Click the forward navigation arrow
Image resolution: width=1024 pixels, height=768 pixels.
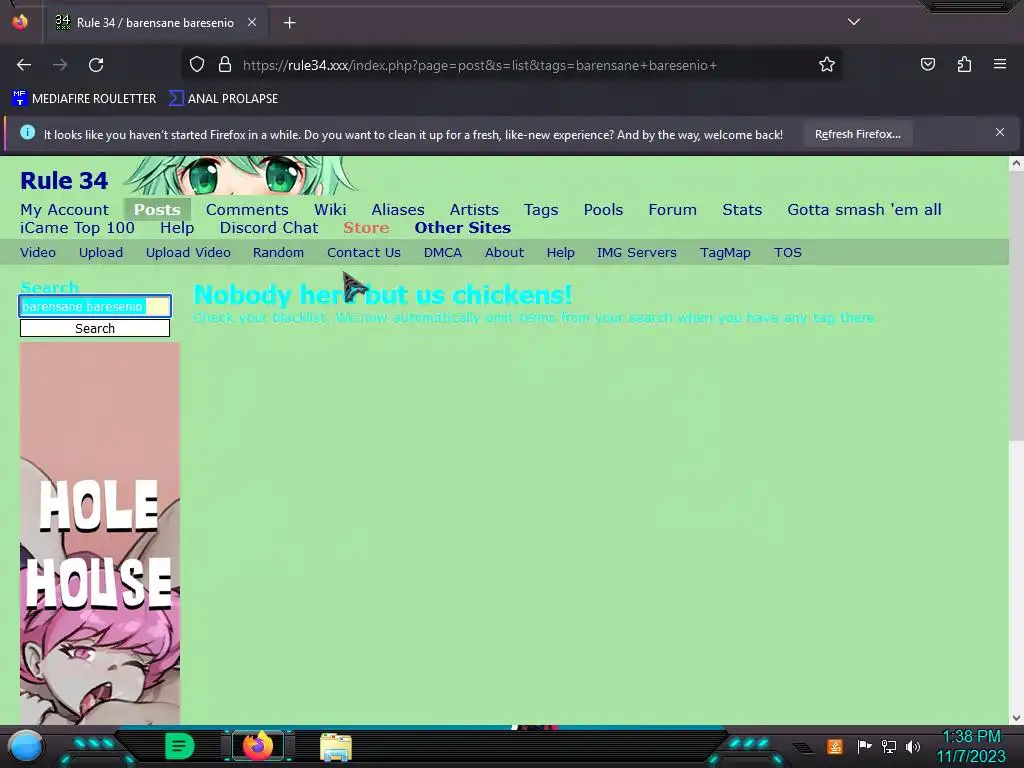(60, 65)
